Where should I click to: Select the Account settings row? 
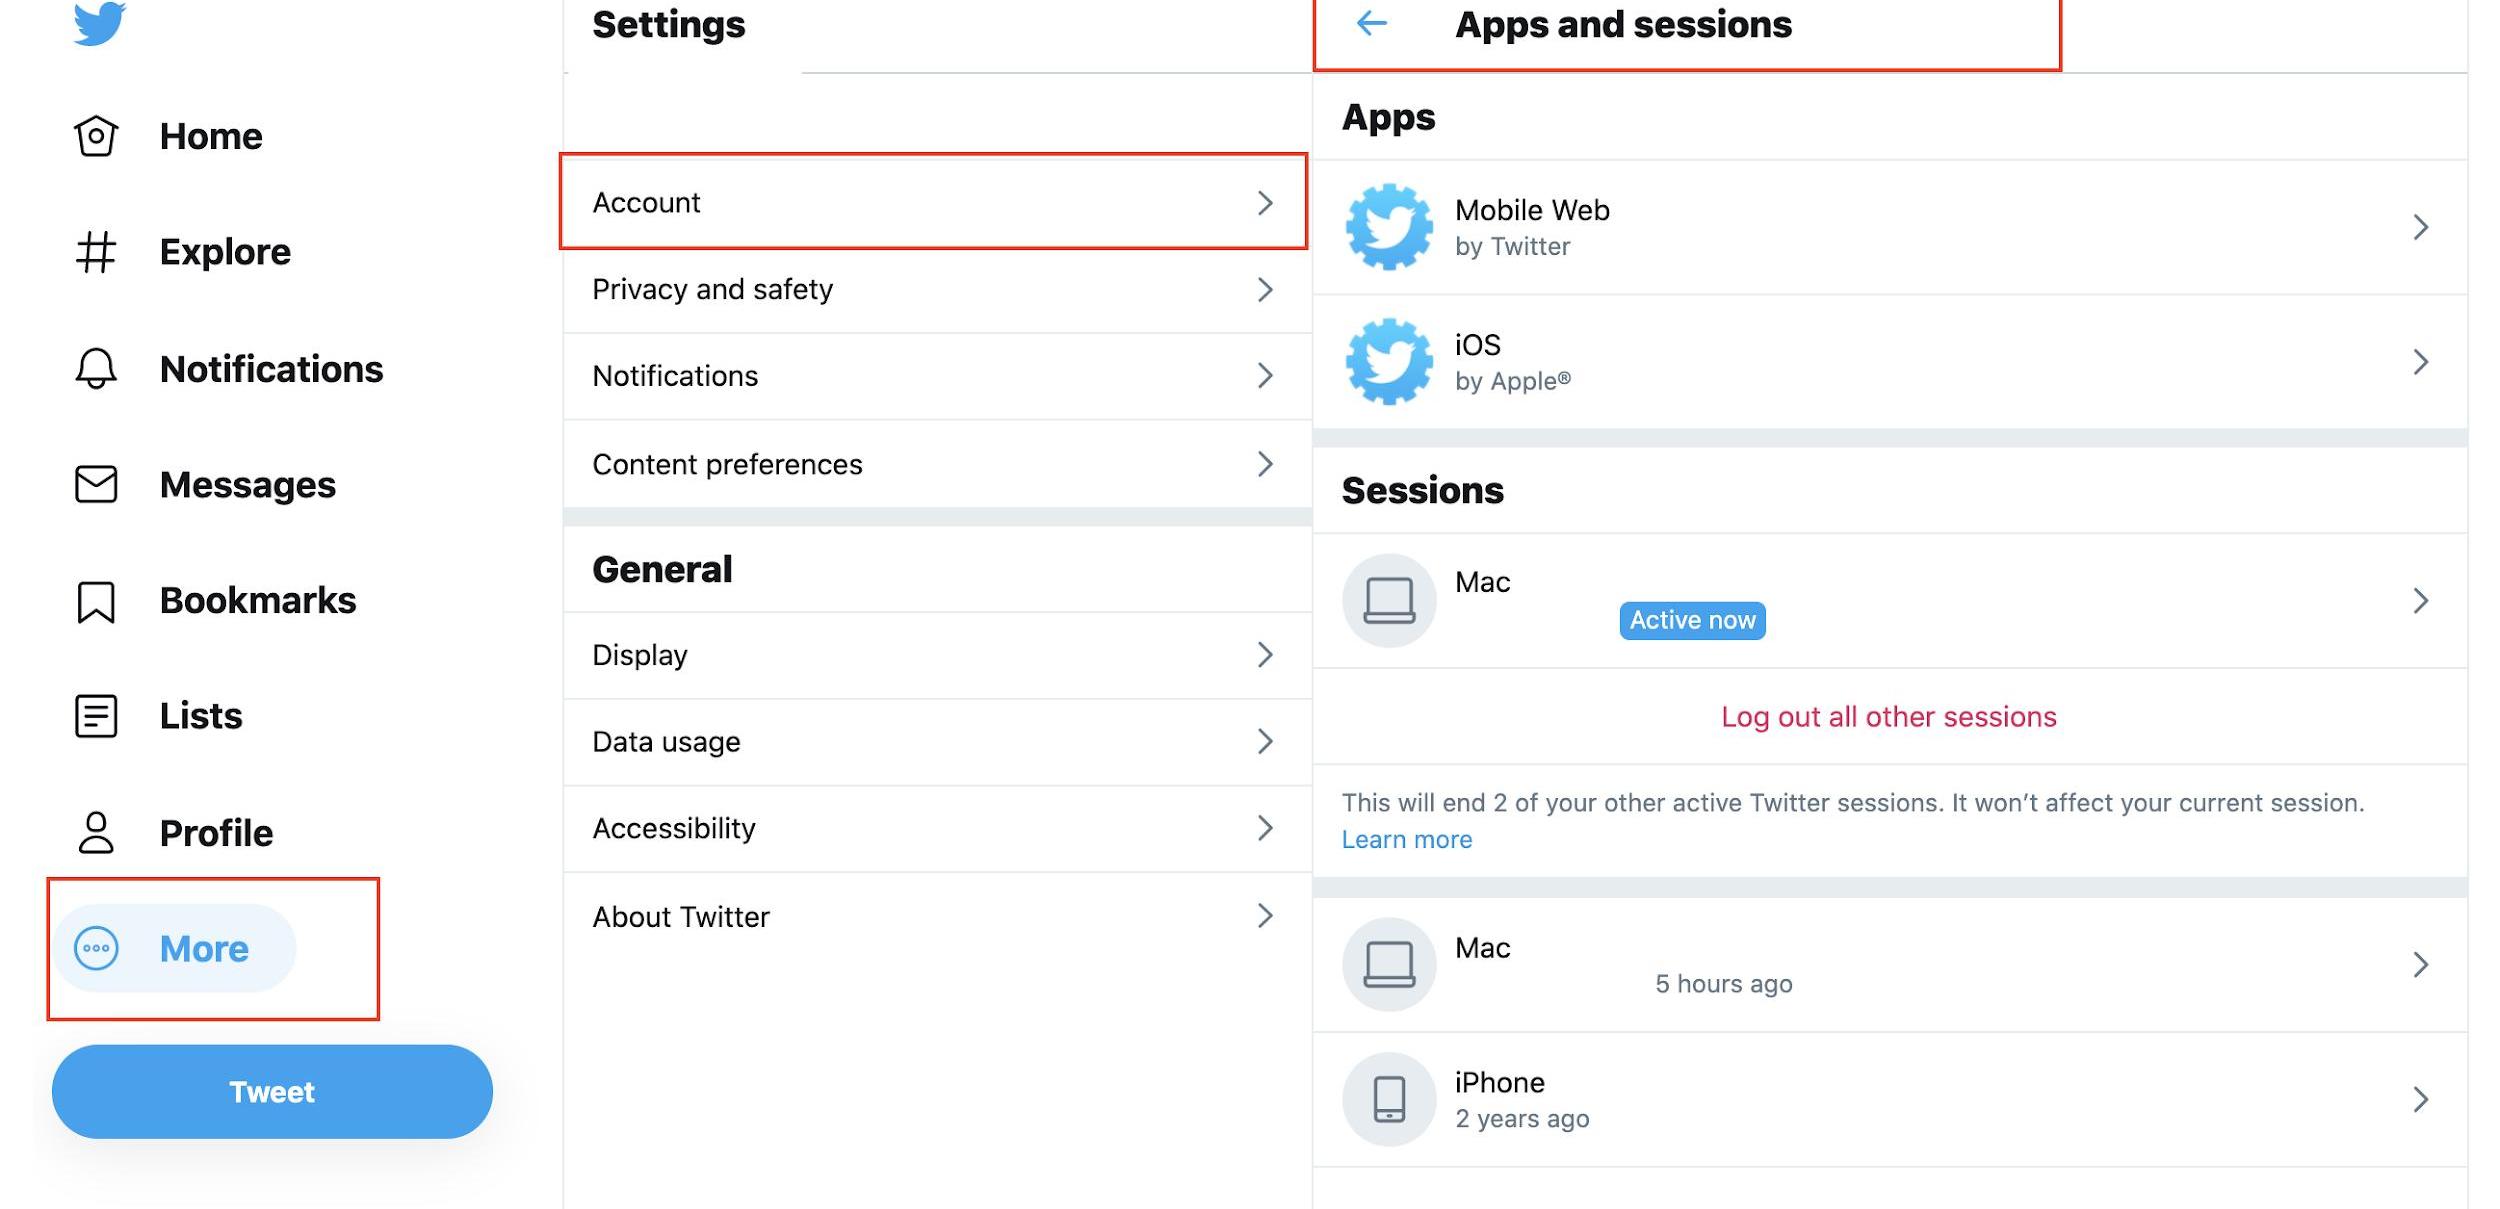point(932,202)
